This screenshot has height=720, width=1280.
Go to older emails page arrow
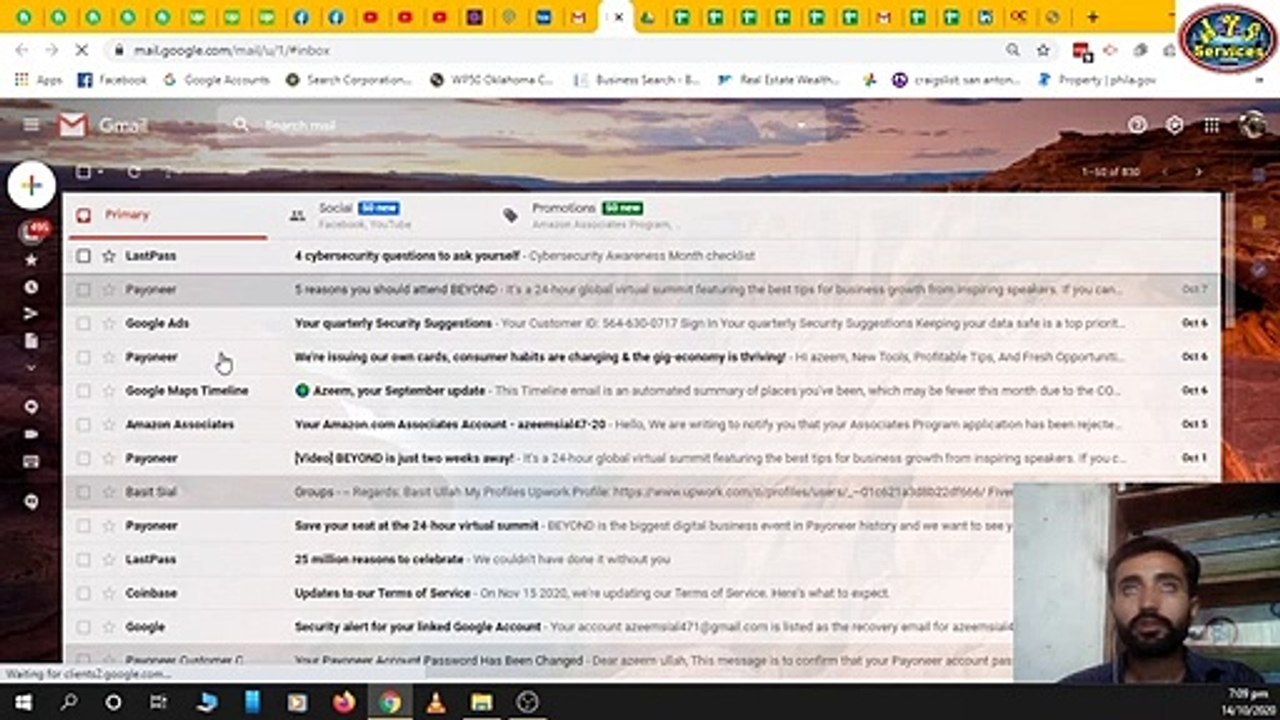click(1198, 172)
